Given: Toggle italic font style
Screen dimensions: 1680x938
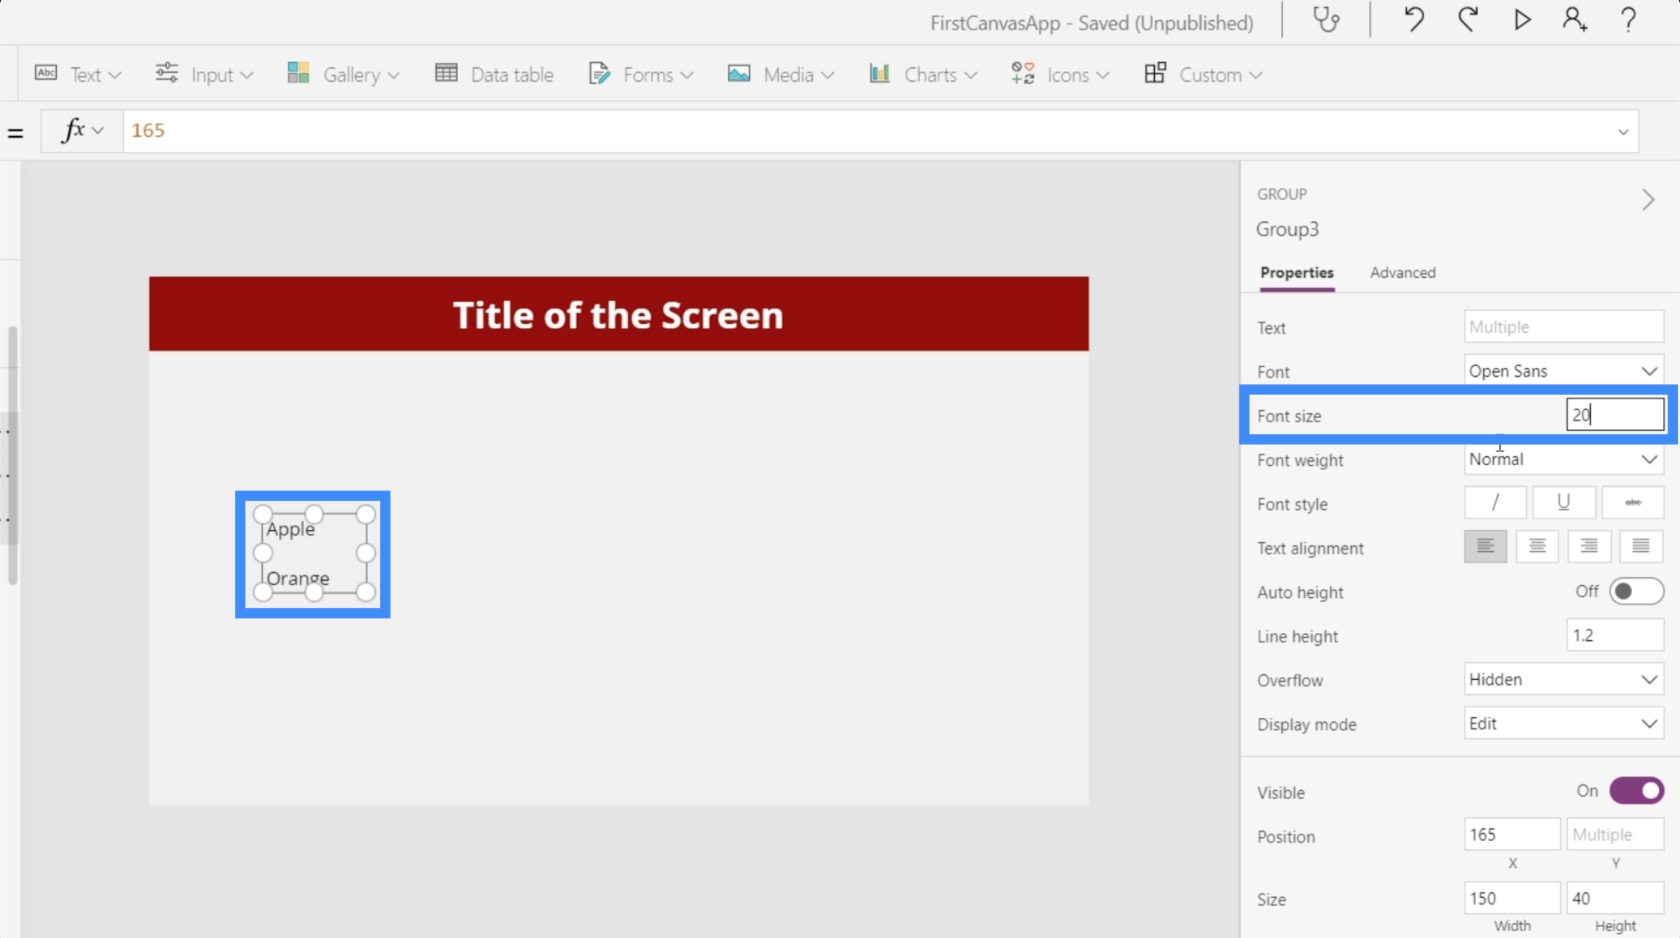Looking at the screenshot, I should 1495,503.
